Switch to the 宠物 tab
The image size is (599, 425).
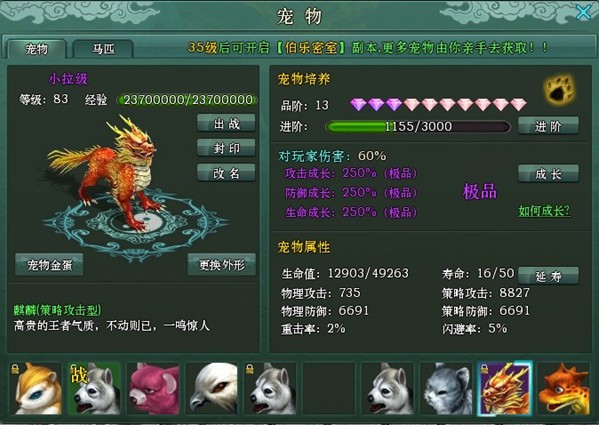click(x=36, y=49)
